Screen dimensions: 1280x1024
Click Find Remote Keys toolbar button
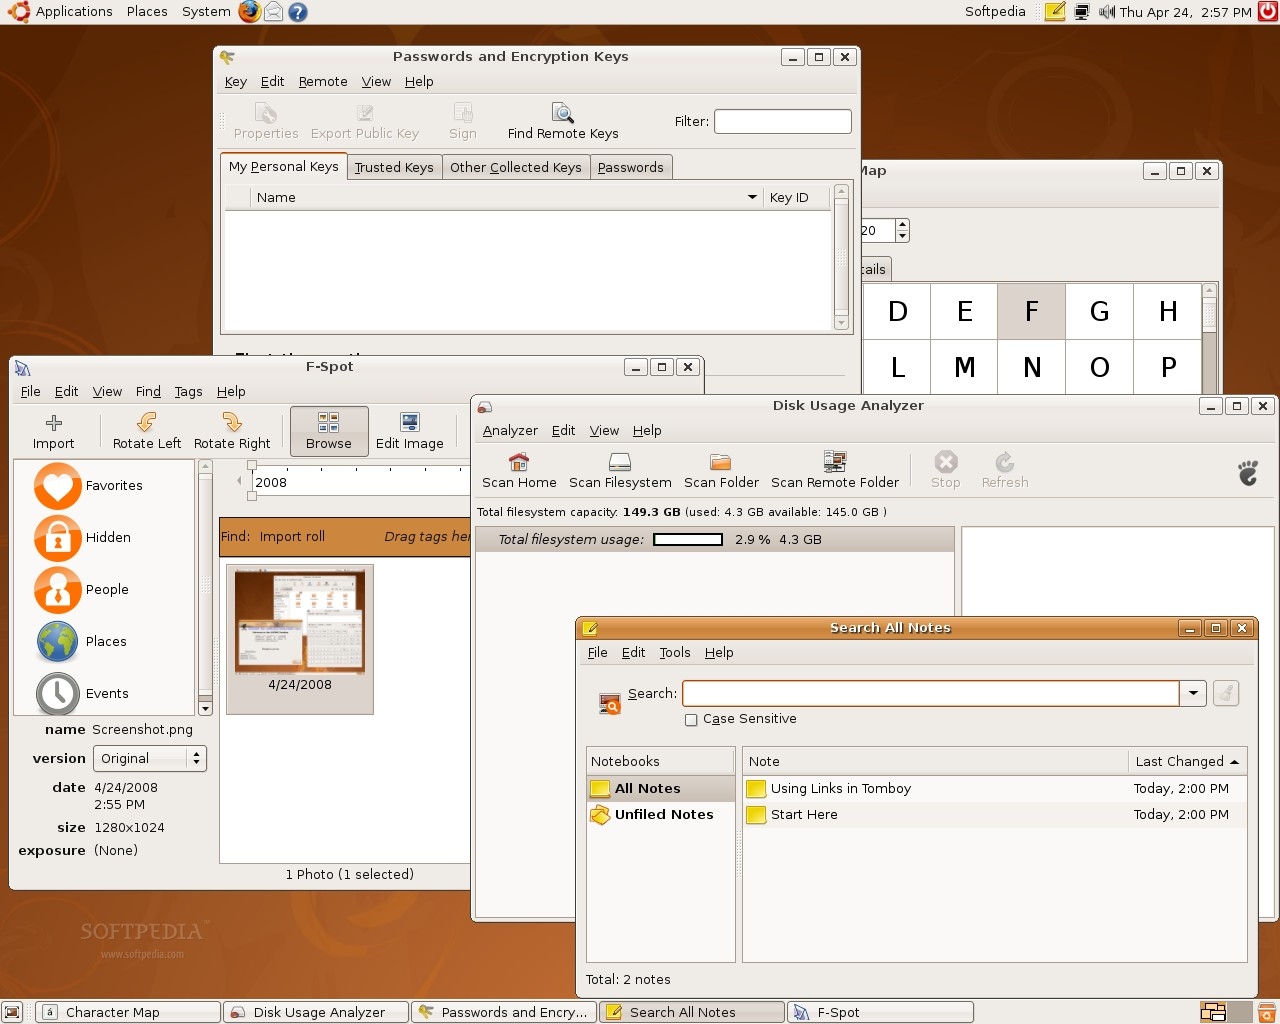coord(563,122)
